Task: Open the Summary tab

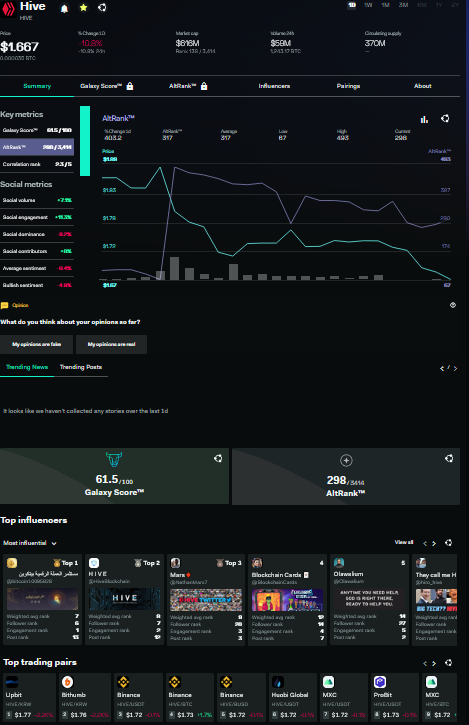Action: point(37,86)
